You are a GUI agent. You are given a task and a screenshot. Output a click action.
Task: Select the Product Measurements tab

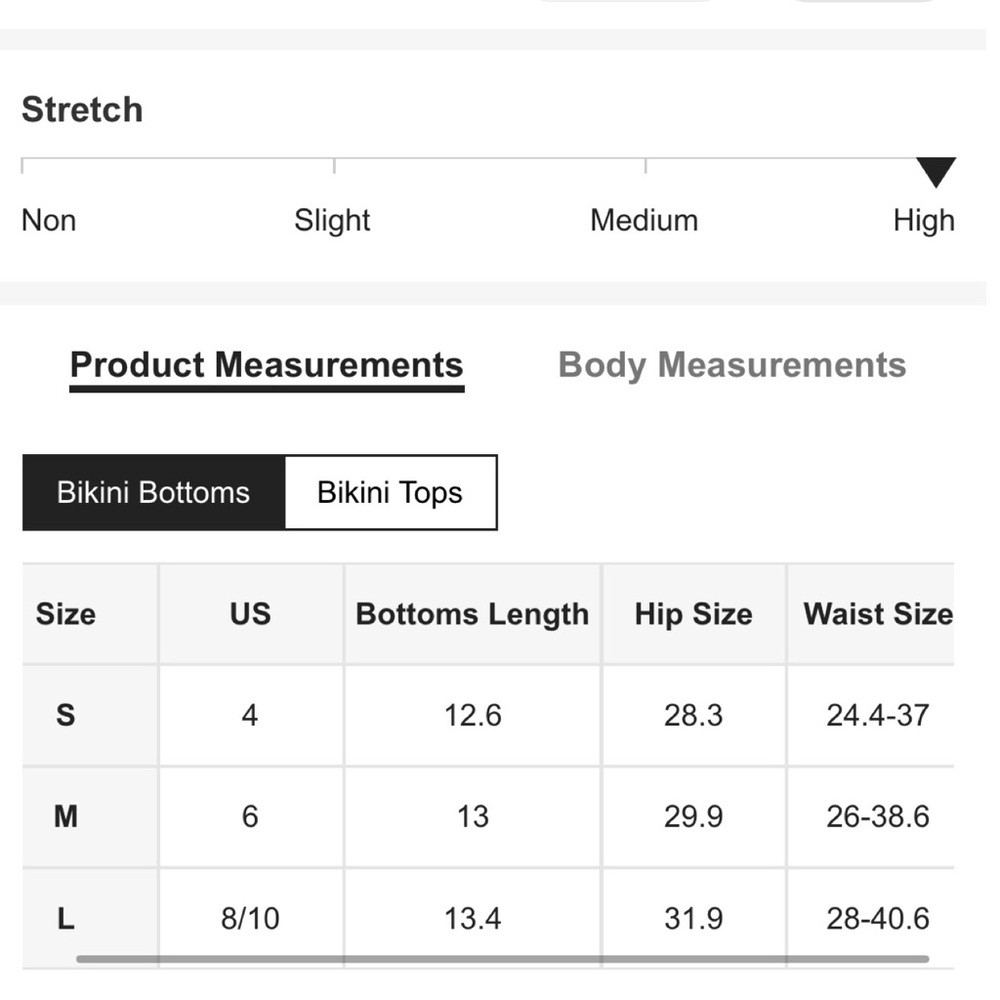click(x=267, y=365)
